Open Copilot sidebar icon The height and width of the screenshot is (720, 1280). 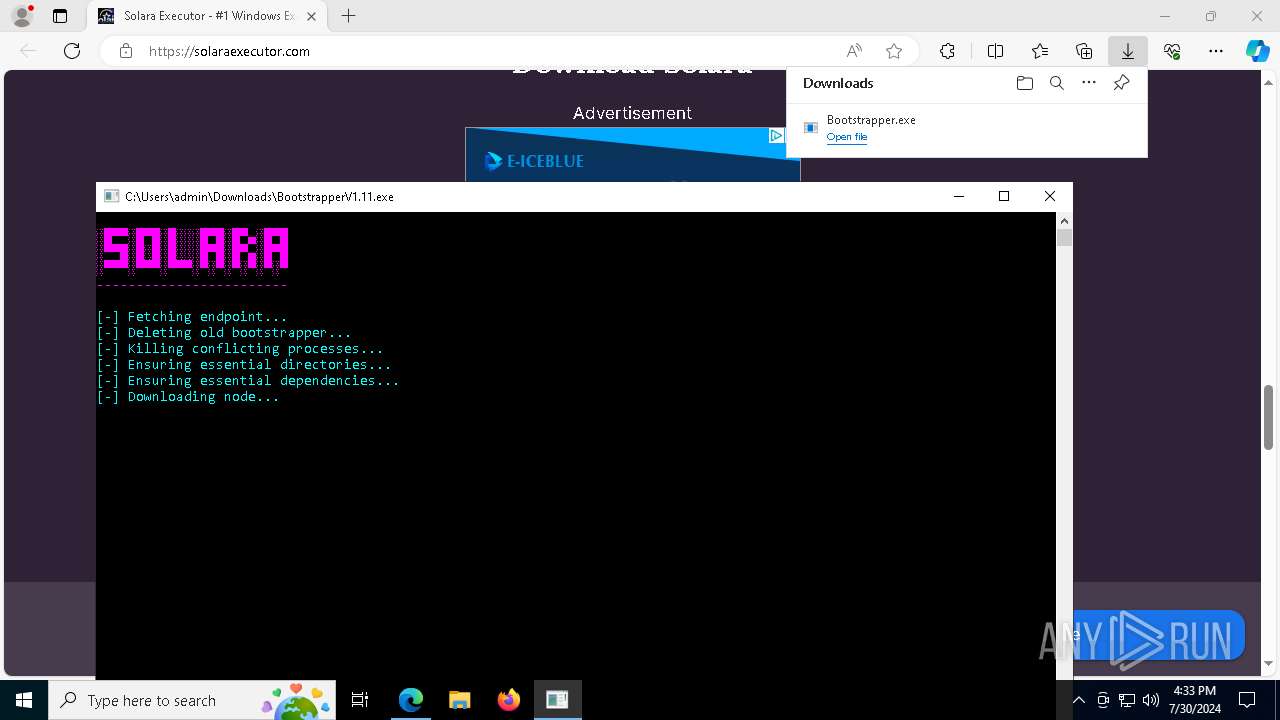click(x=1257, y=51)
